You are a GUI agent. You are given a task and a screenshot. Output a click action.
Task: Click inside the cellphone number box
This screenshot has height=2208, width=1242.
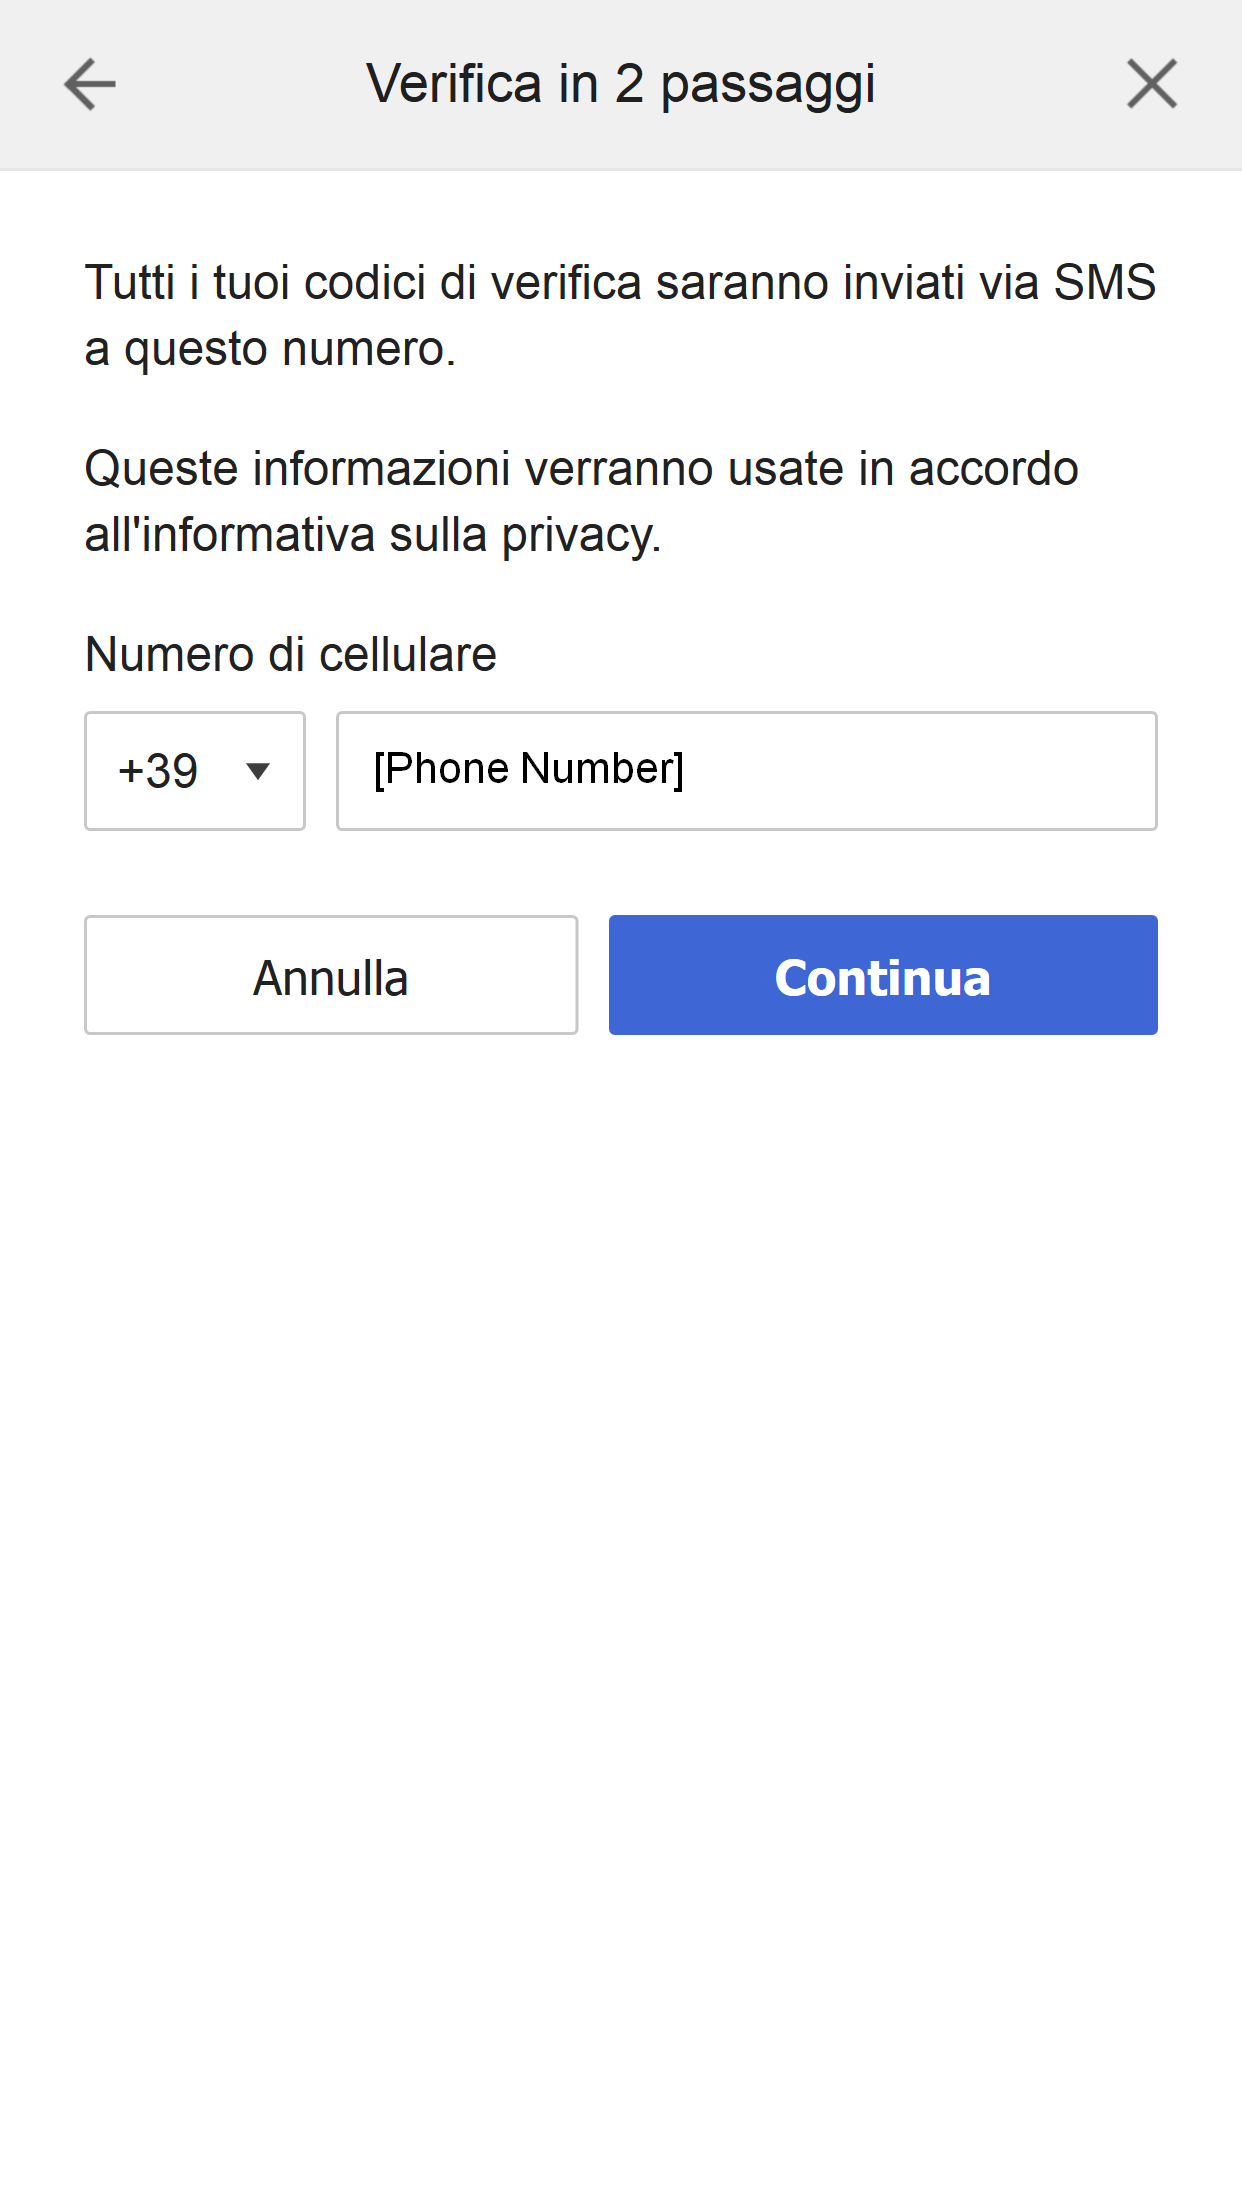pos(746,771)
